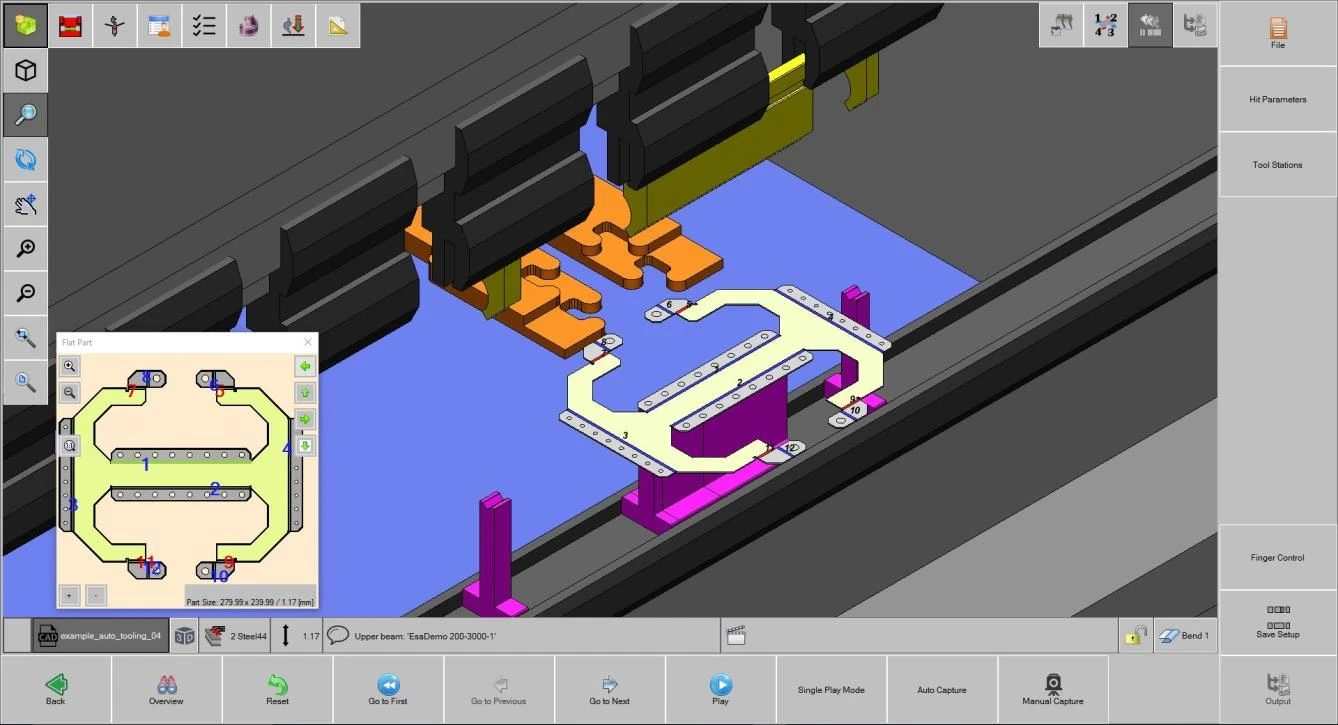Click the wireframe cube view icon
Screen dimensions: 1338x725
pyautogui.click(x=25, y=70)
